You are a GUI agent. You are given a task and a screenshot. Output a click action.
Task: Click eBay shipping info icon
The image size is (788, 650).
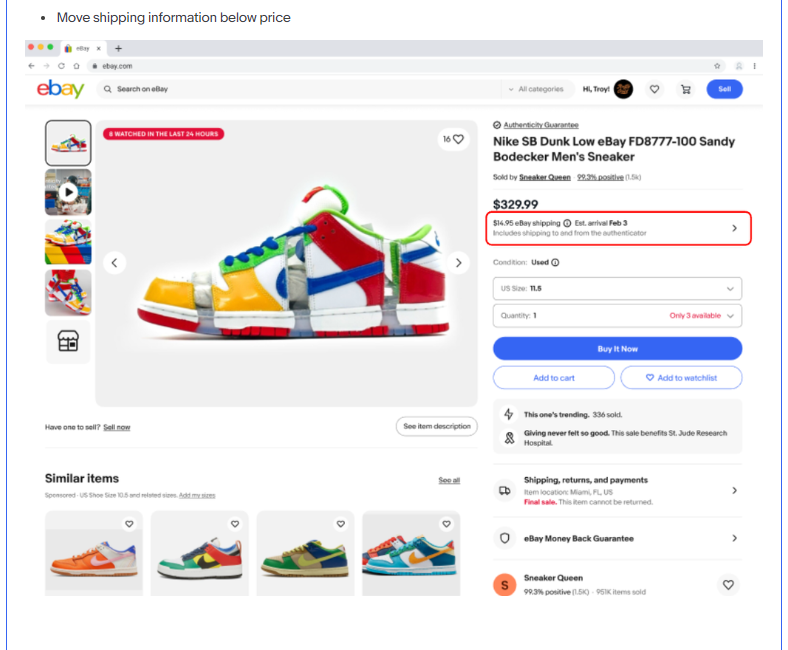[x=567, y=223]
